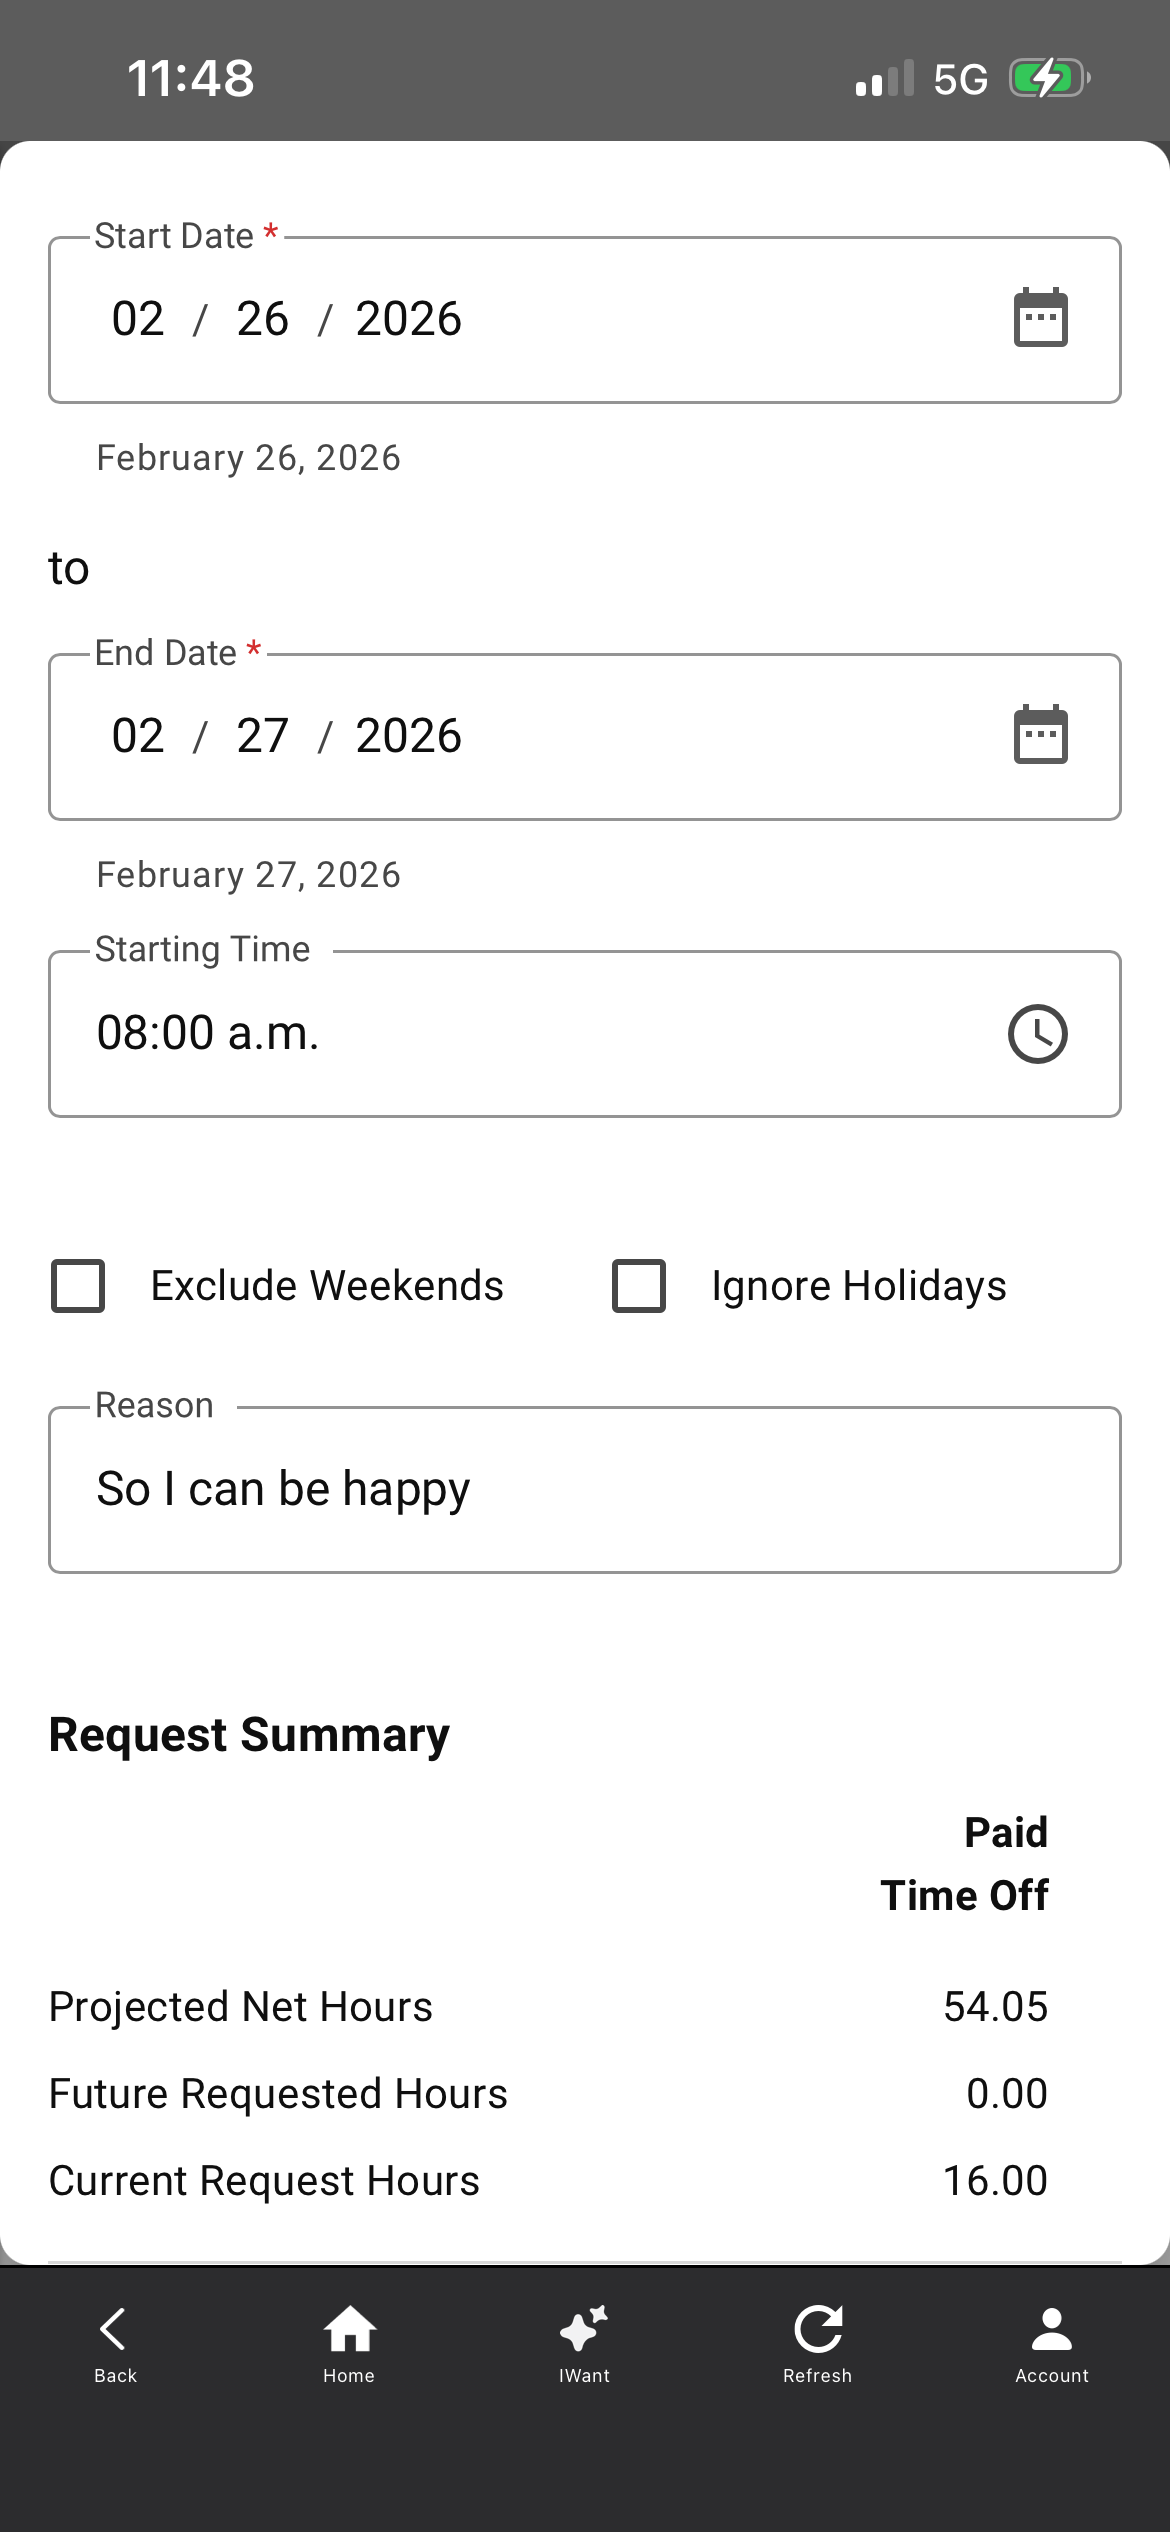Click the Reason text field

pyautogui.click(x=584, y=1489)
